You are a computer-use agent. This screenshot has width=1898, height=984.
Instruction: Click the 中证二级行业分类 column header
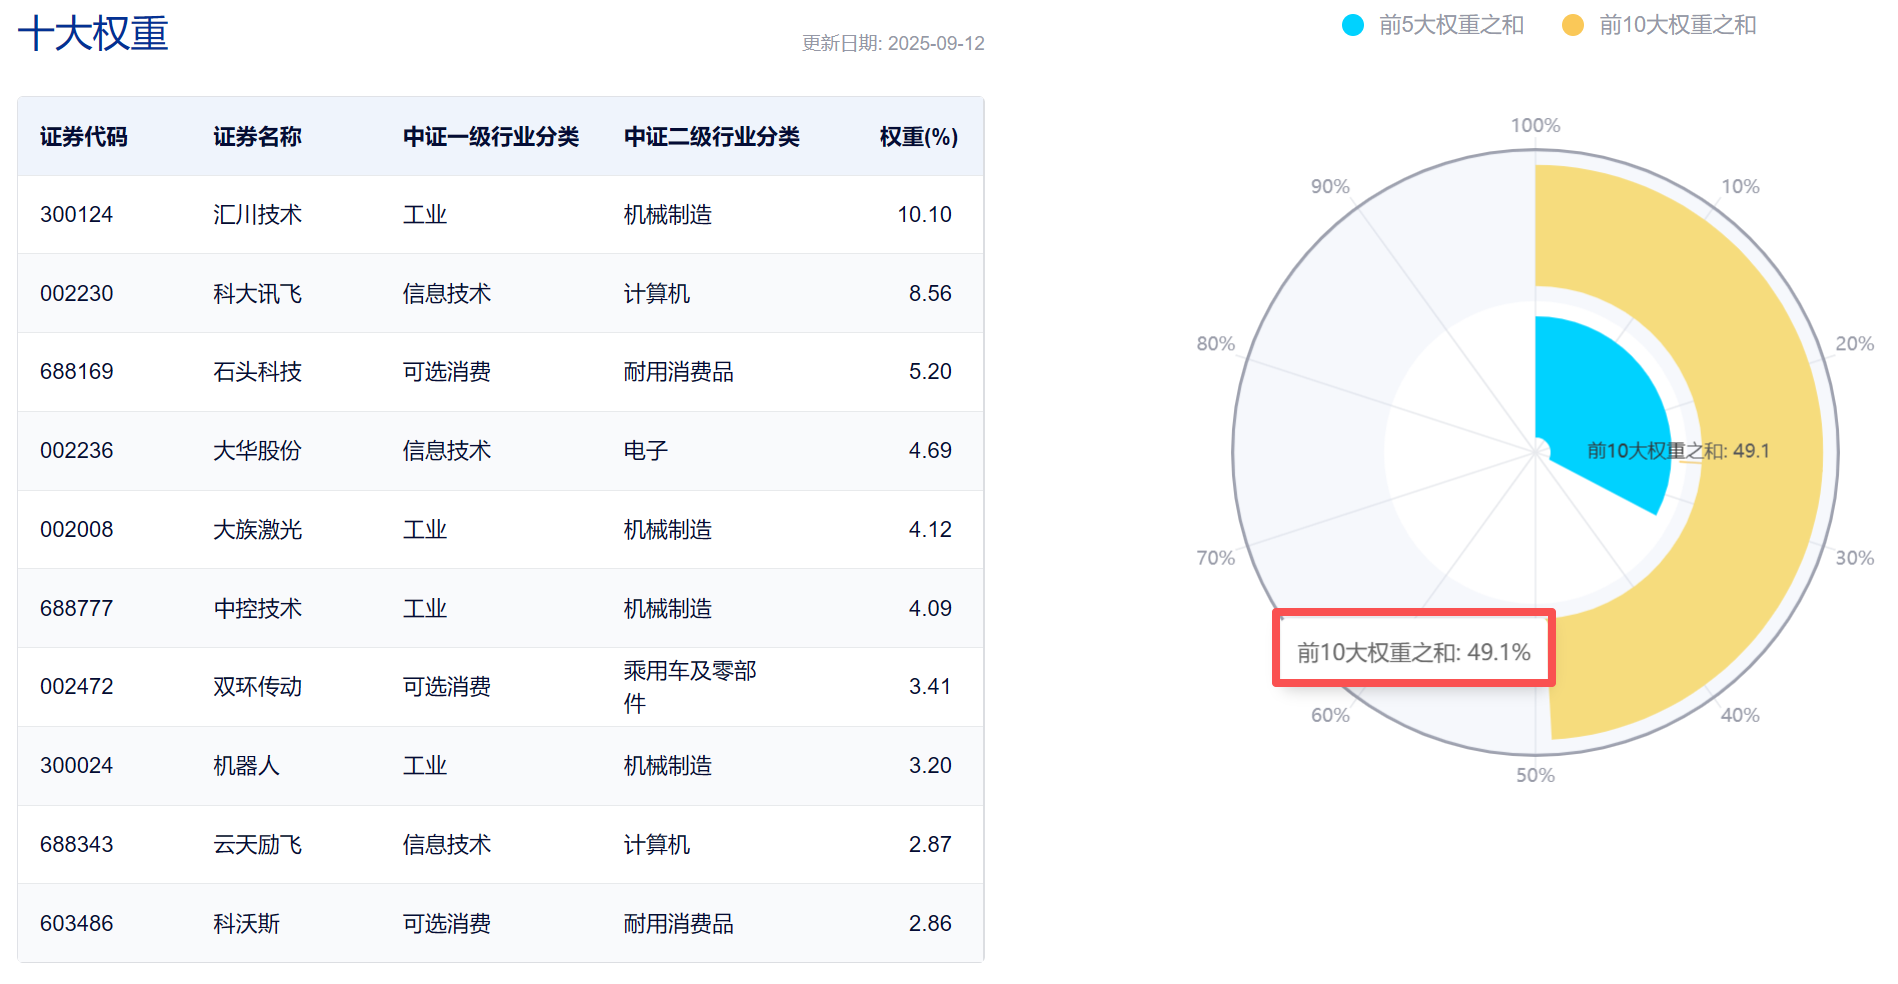pos(712,136)
